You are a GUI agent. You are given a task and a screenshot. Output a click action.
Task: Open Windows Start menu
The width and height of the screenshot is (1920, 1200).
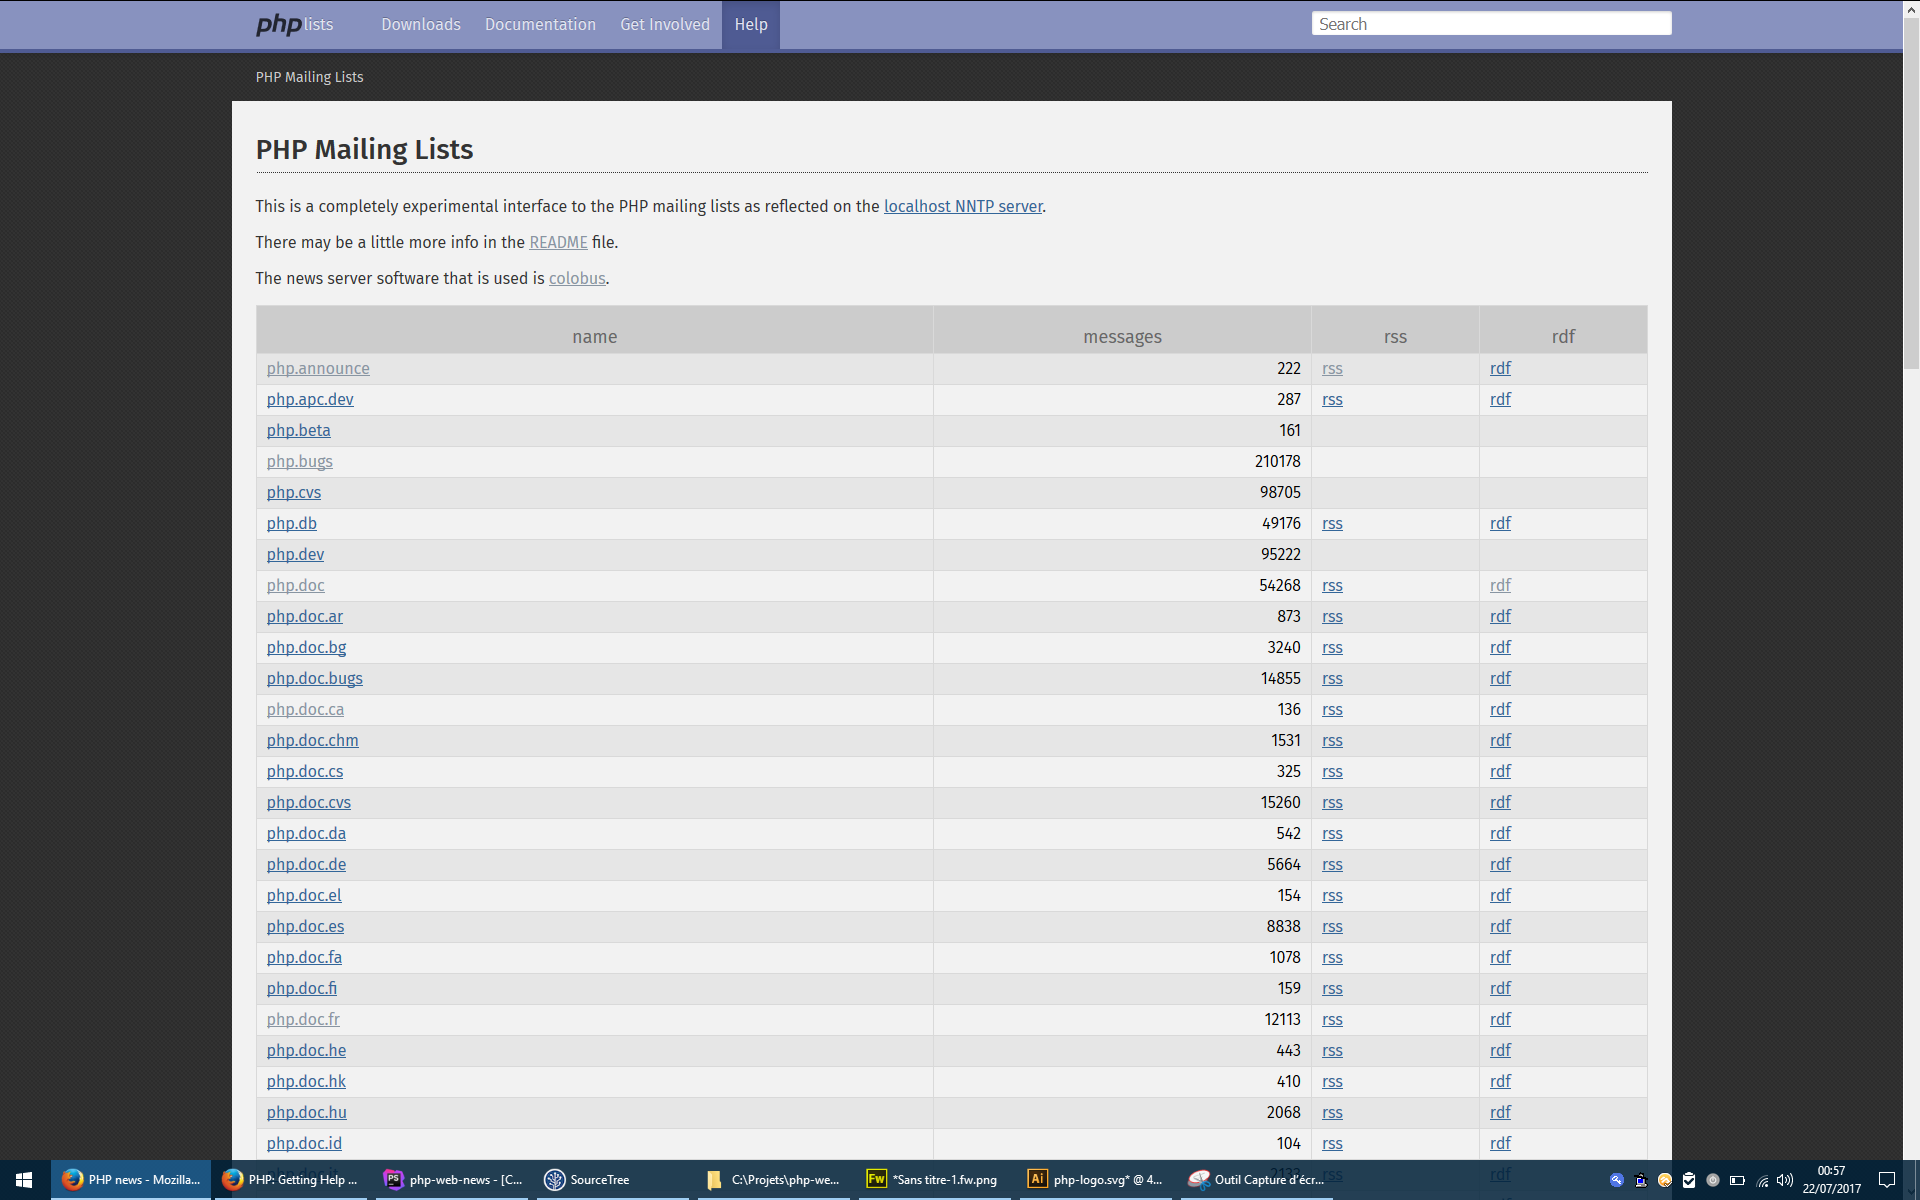(24, 1180)
